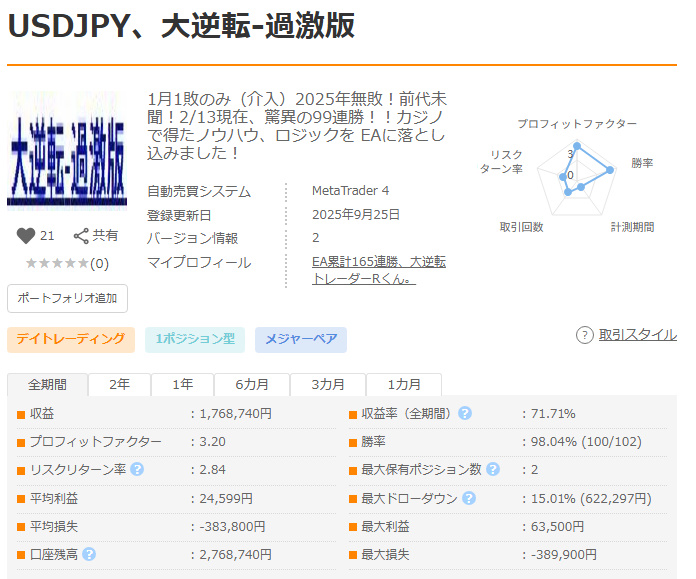Switch to the 1年 tab

[182, 384]
